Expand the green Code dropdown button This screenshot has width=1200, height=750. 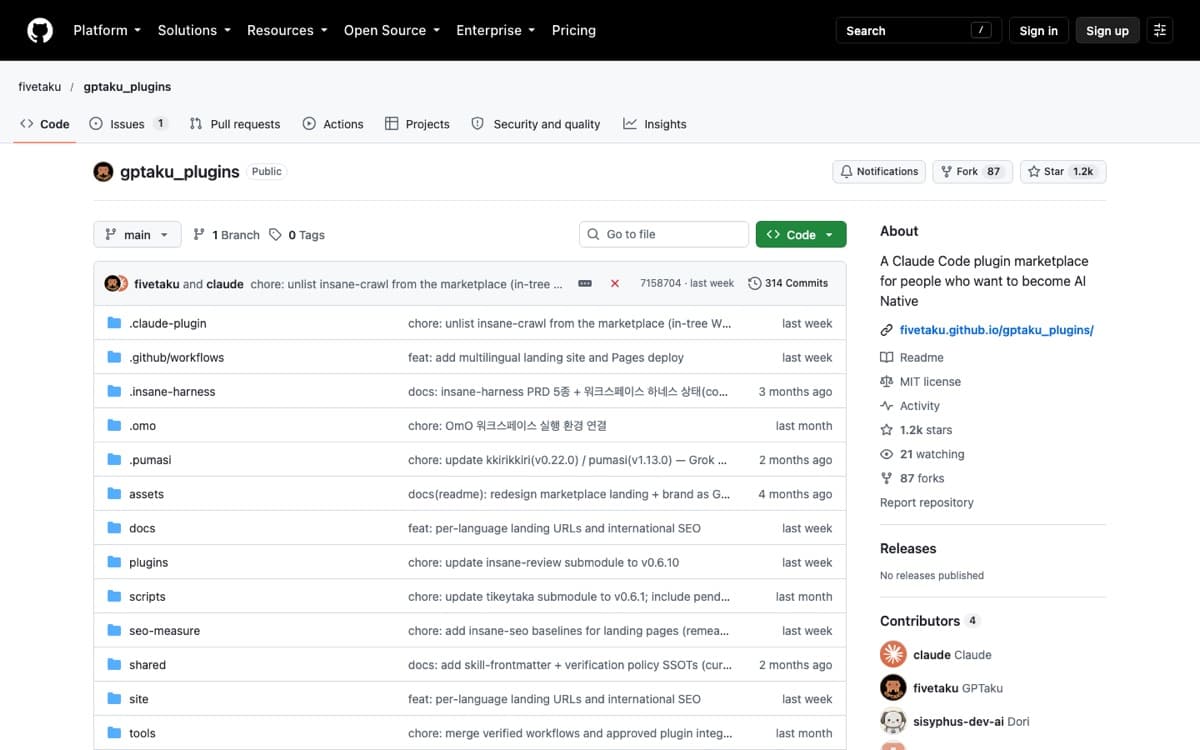point(801,235)
